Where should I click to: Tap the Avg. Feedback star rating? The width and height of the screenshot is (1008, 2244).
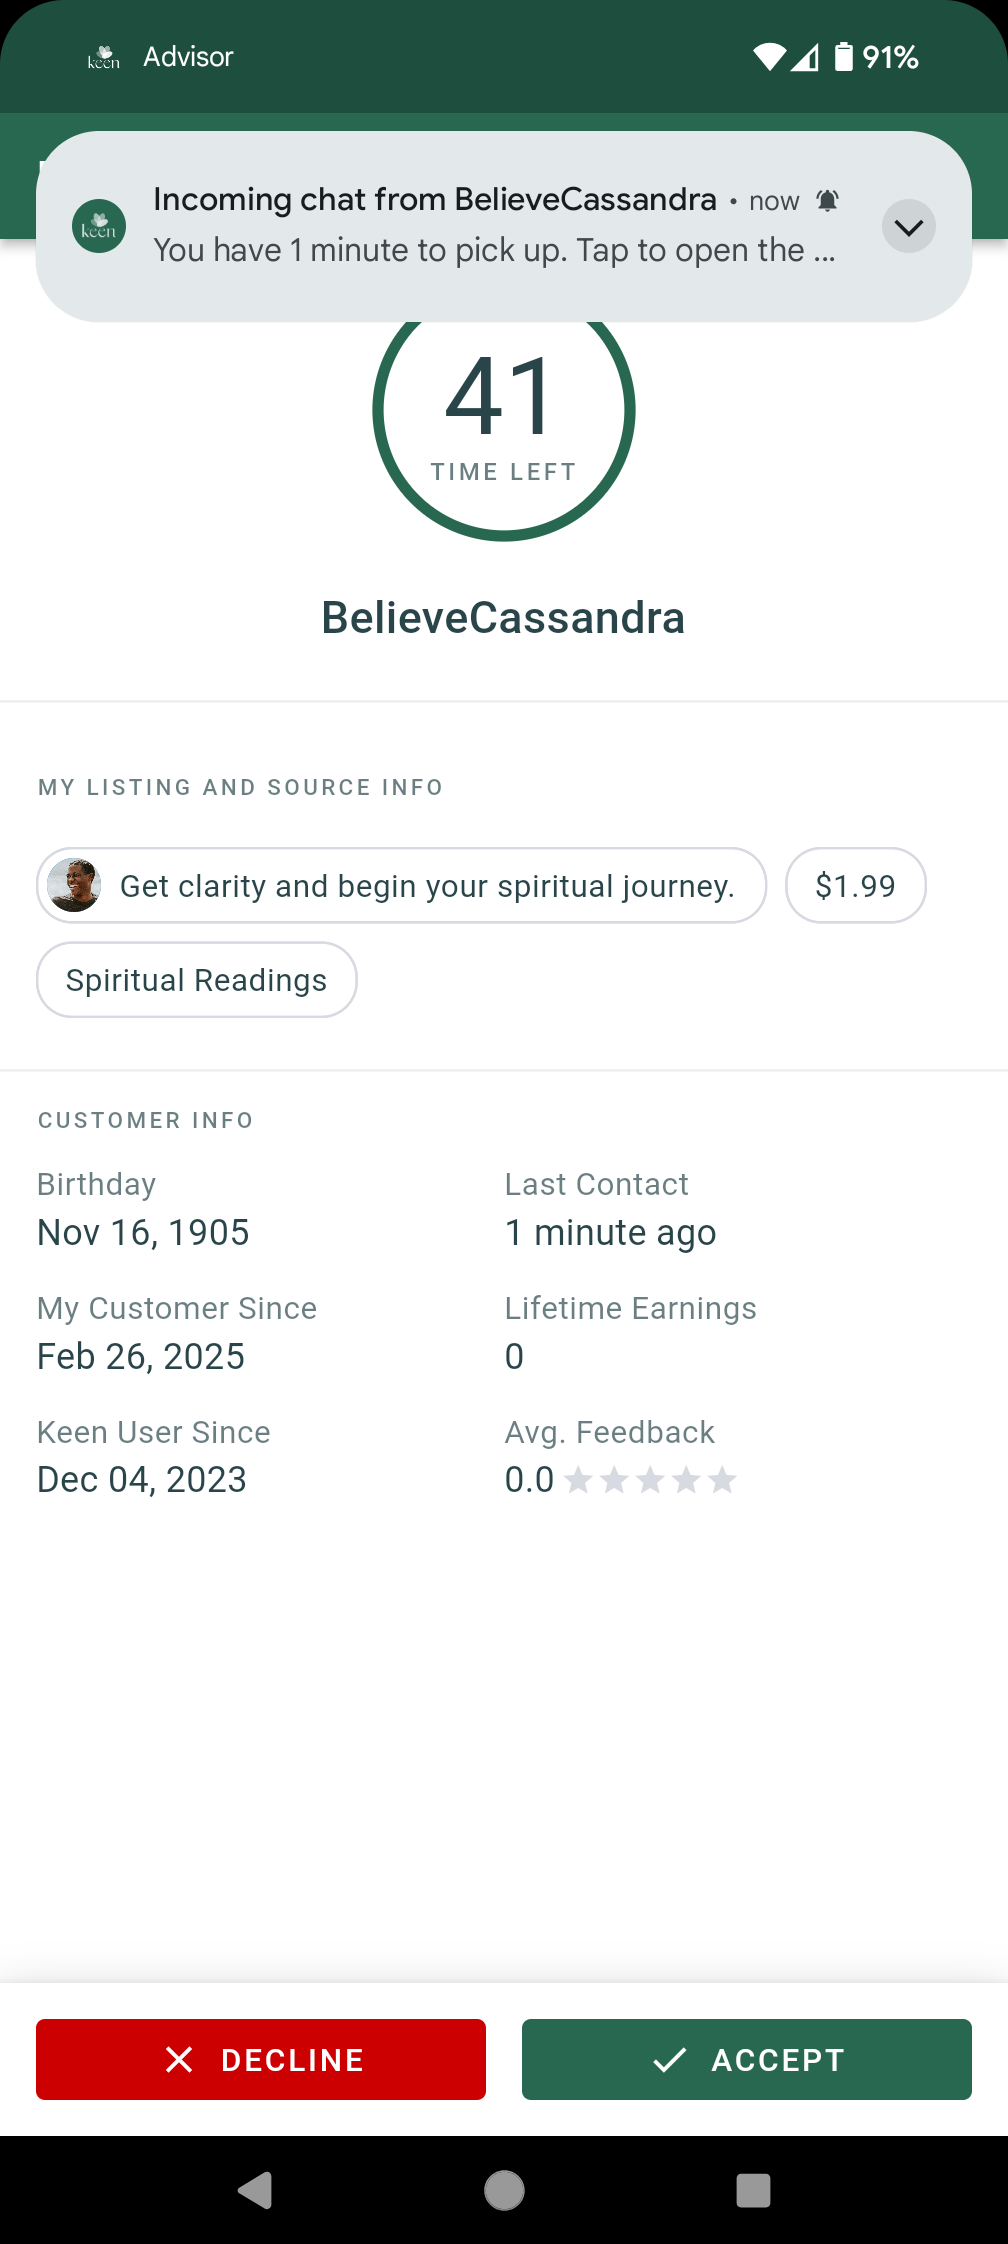pos(651,1479)
